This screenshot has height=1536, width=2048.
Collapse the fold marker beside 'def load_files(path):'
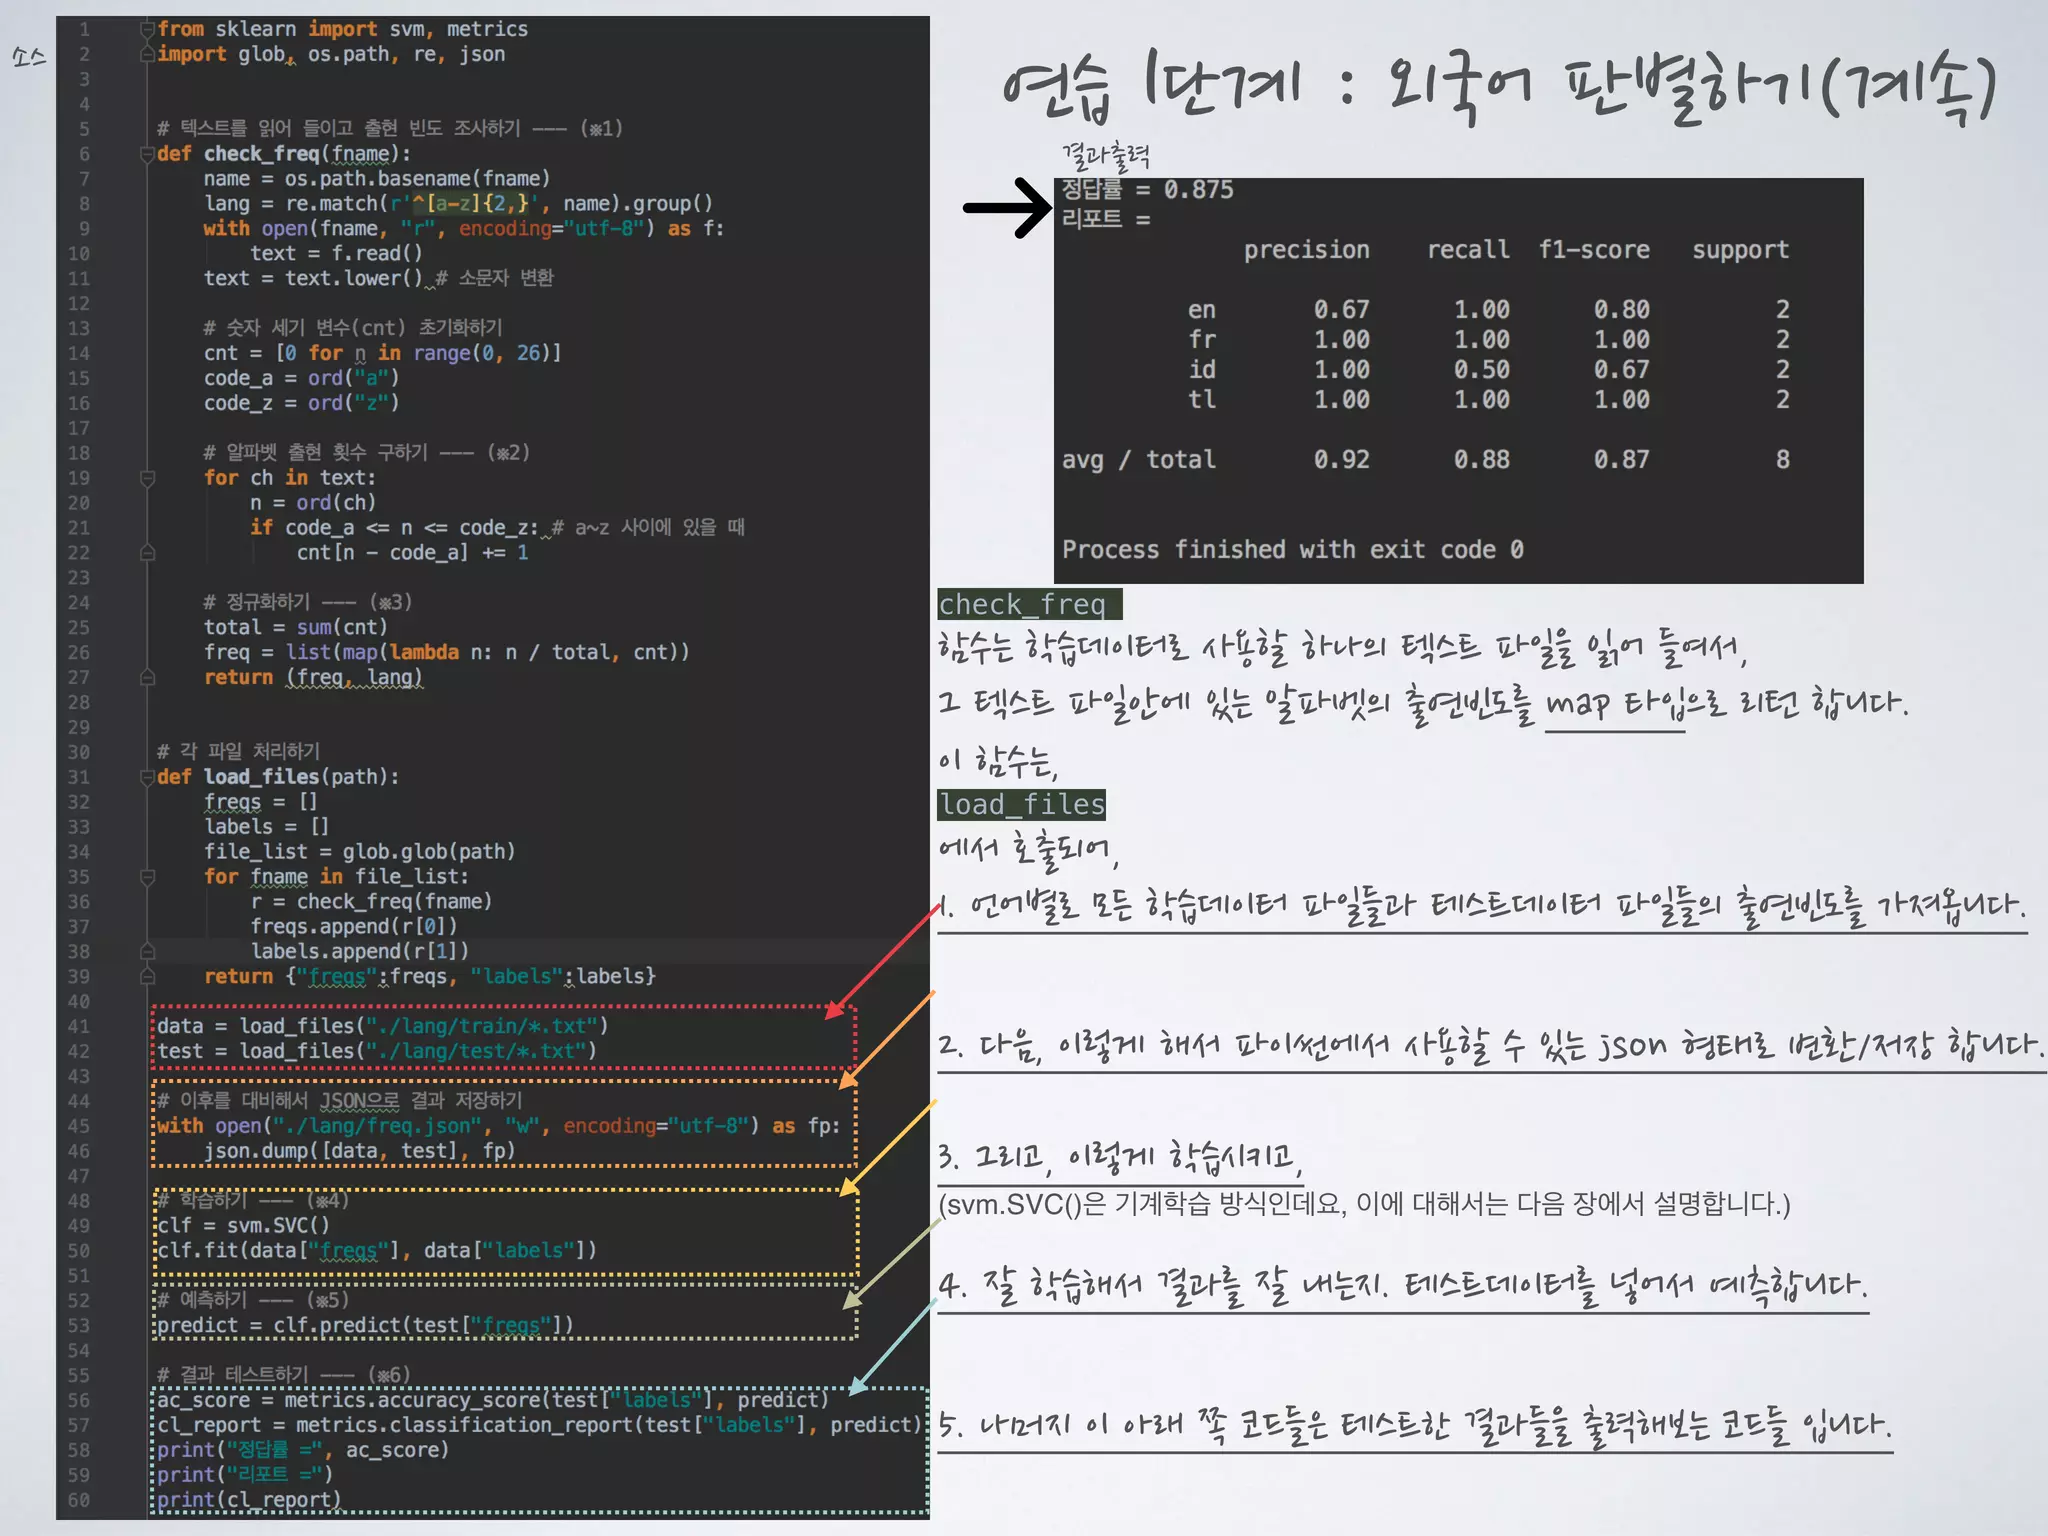tap(148, 777)
